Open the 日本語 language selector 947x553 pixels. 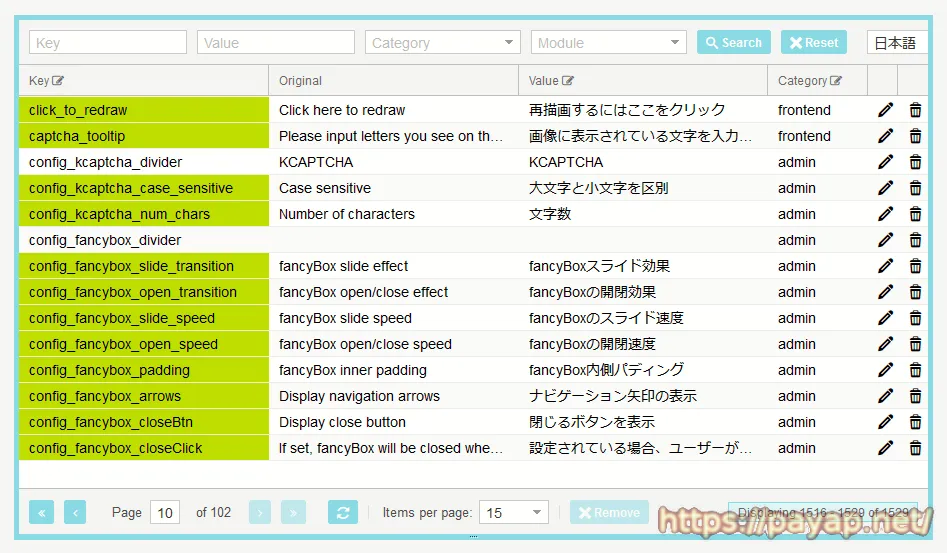(x=897, y=43)
